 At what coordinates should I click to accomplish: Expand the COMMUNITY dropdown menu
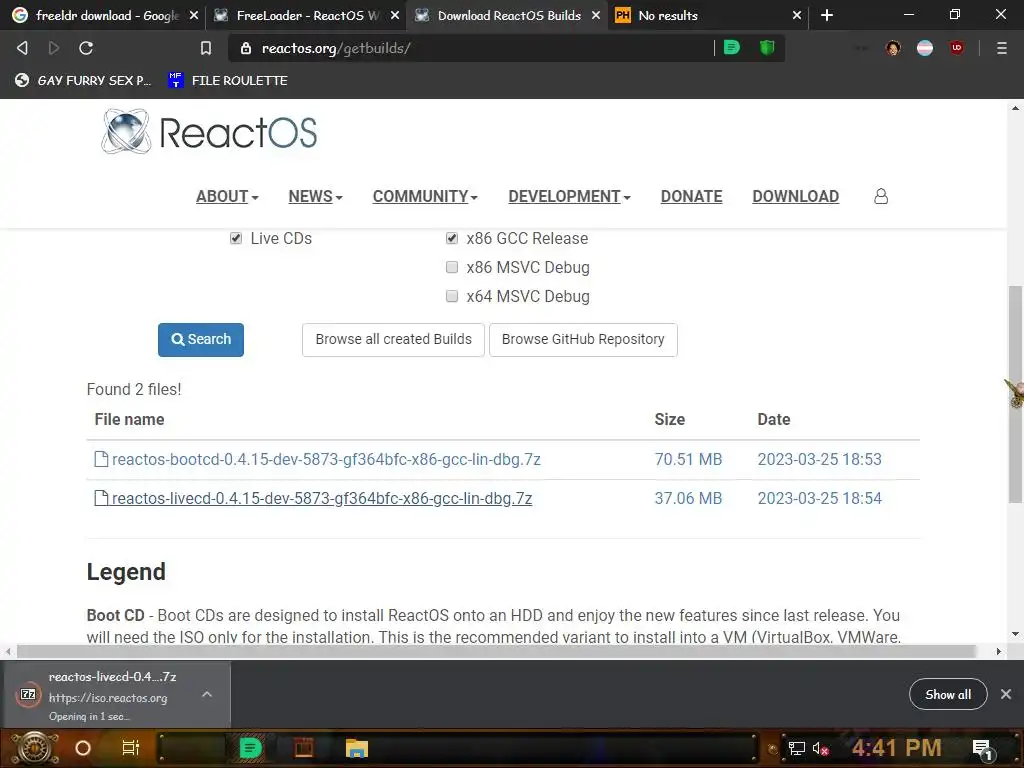click(x=425, y=197)
